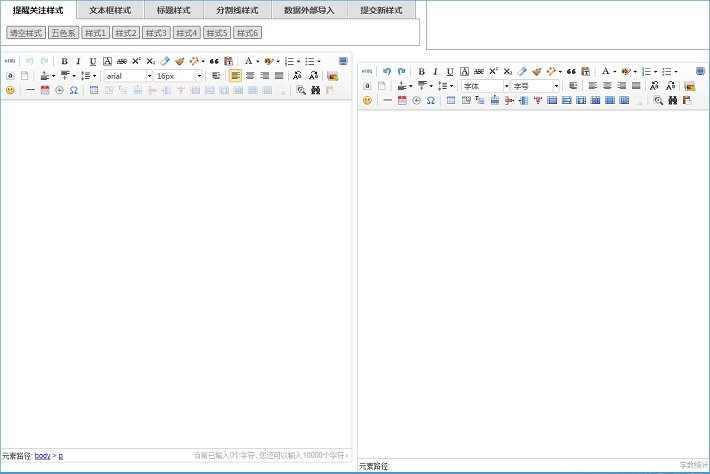Toggle underline in left editor
The height and width of the screenshot is (474, 710).
pos(93,61)
